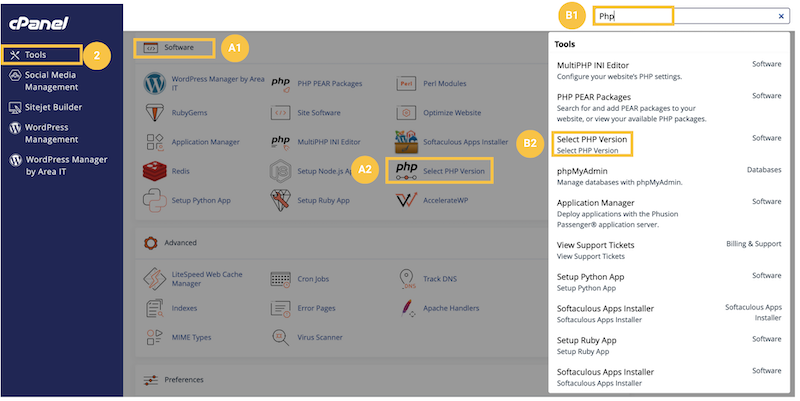Viewport: 800px width, 401px height.
Task: Click the Redis icon
Action: click(154, 171)
